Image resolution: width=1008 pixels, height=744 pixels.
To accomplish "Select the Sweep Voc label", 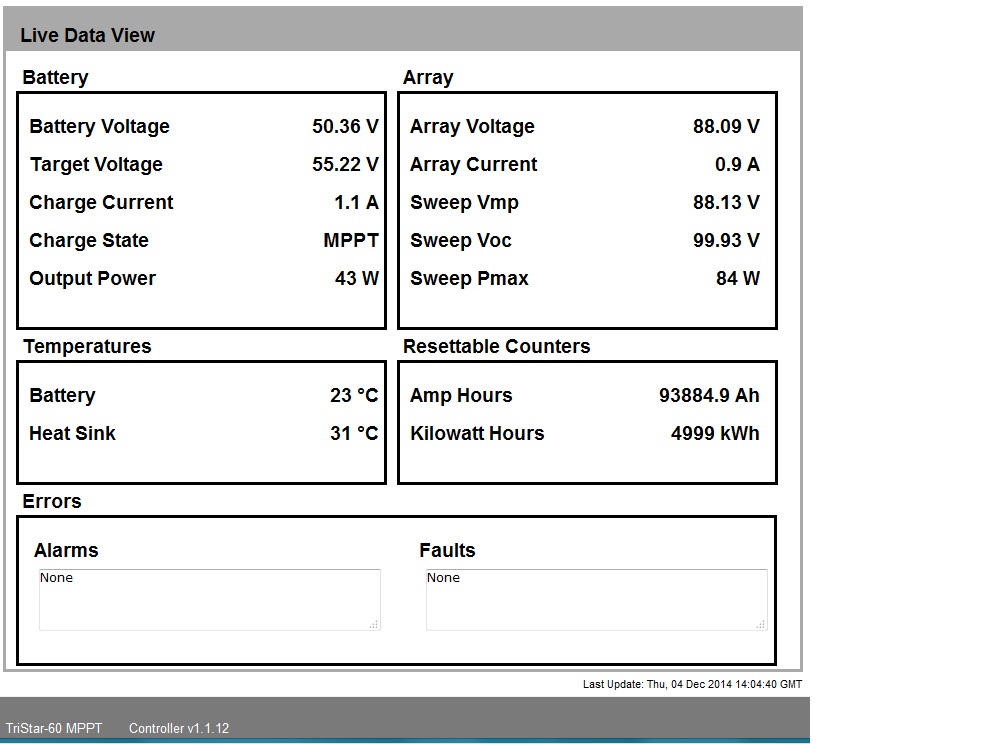I will coord(460,240).
